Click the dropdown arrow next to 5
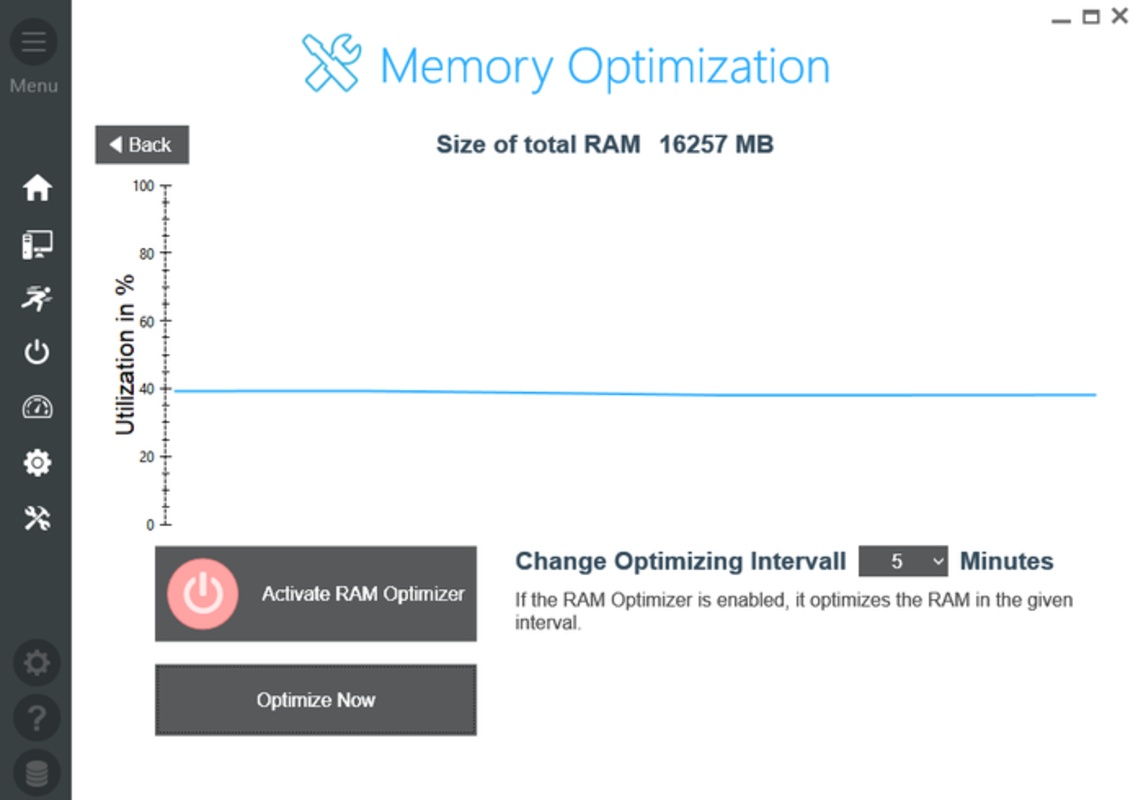Screen dimensions: 1133x800 point(937,562)
